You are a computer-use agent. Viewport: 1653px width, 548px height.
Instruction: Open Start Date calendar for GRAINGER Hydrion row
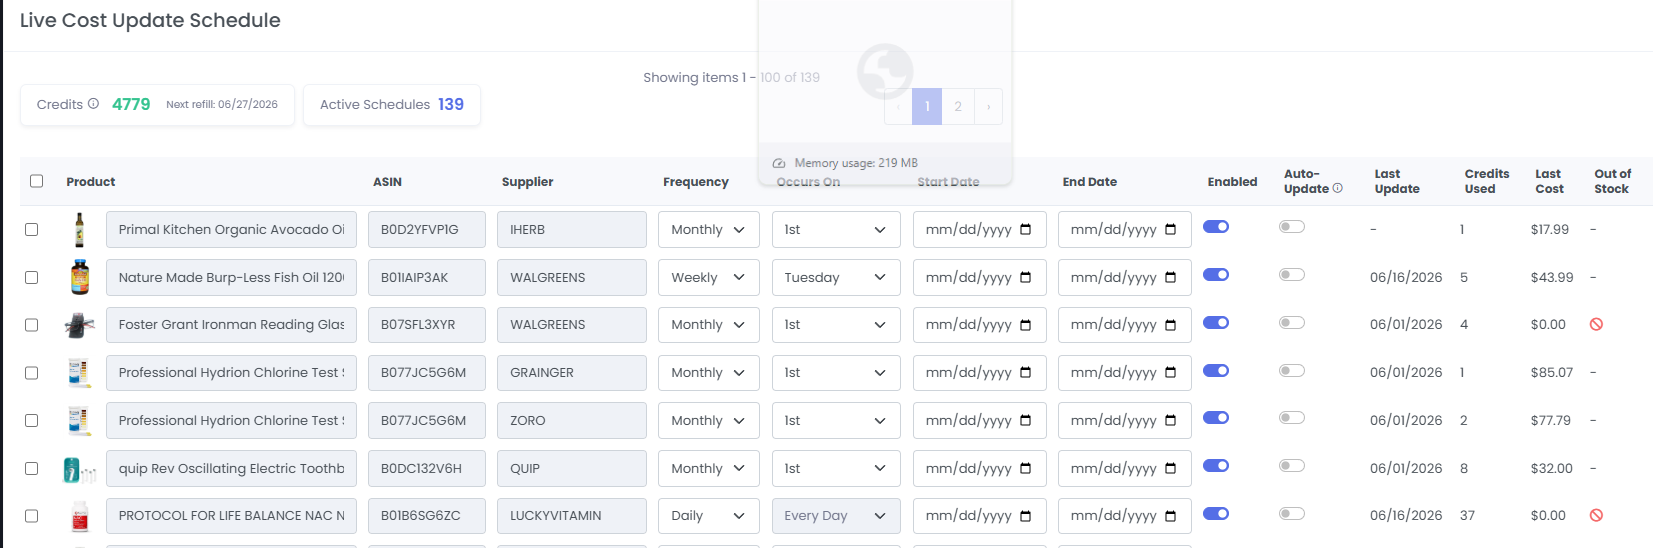[x=1025, y=373]
